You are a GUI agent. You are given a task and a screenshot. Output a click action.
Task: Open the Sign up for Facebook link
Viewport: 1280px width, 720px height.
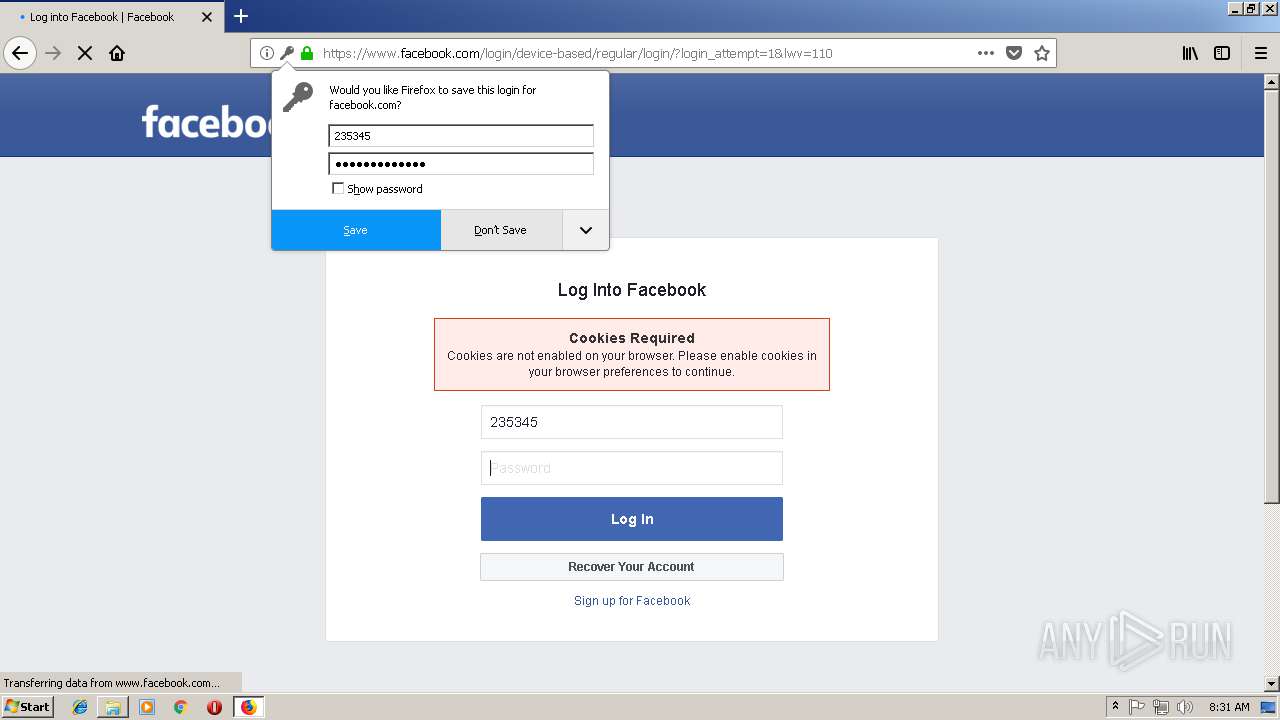632,601
